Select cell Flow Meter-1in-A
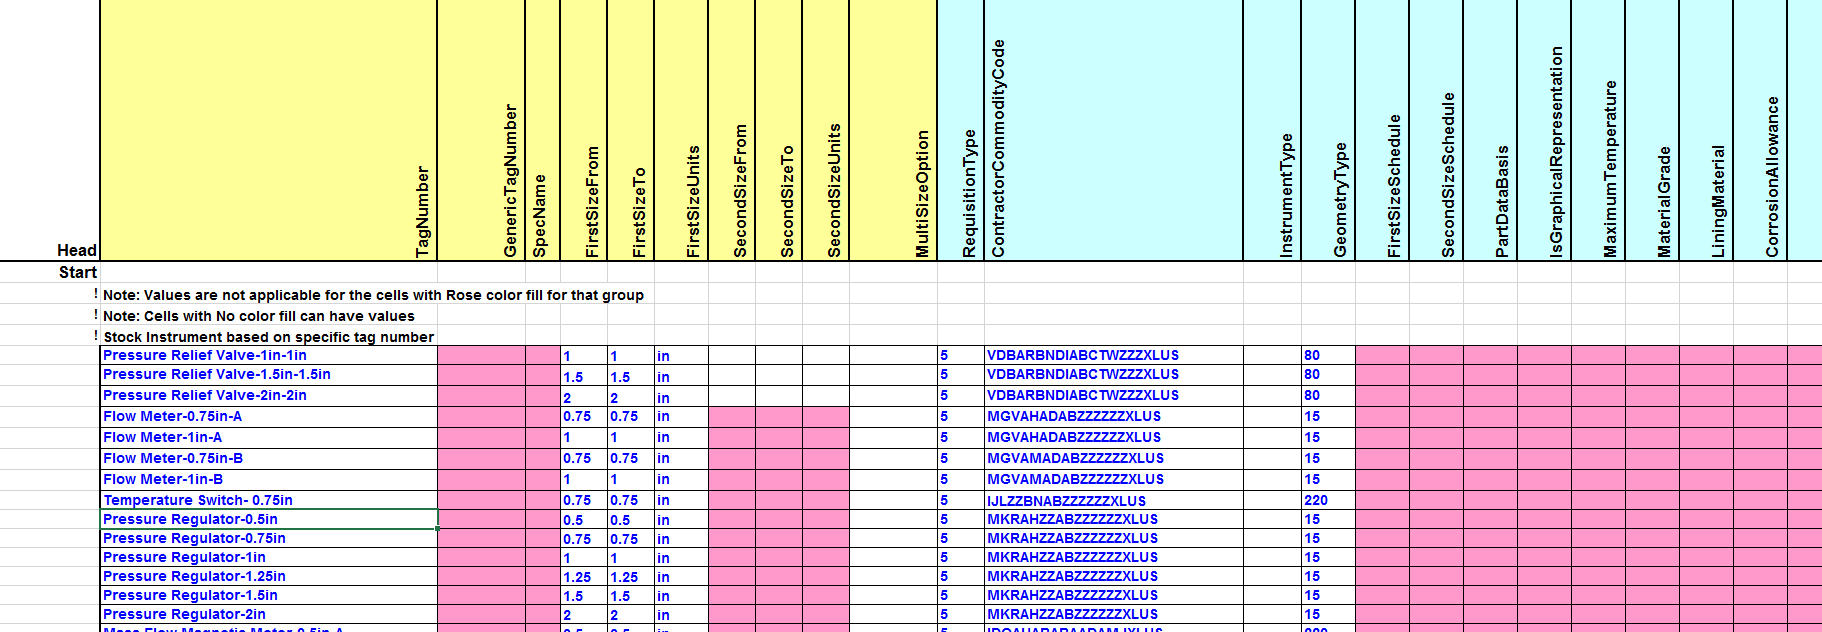1822x632 pixels. (x=269, y=437)
